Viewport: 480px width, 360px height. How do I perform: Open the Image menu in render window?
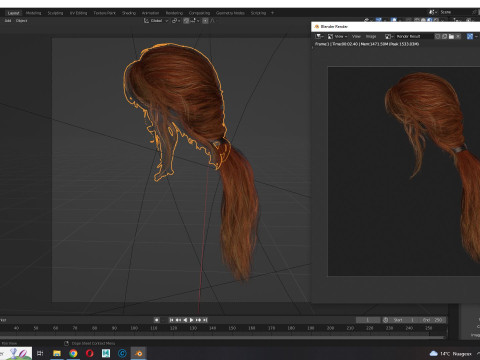tap(371, 36)
